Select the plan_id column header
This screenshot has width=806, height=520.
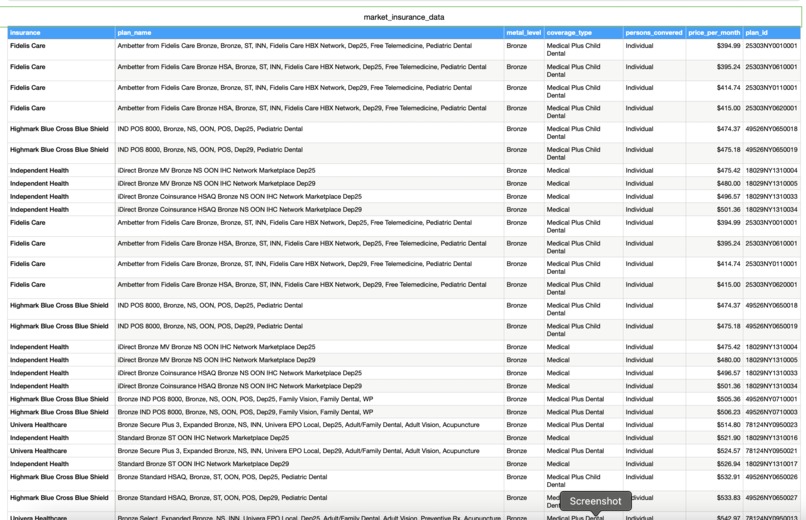pyautogui.click(x=771, y=32)
